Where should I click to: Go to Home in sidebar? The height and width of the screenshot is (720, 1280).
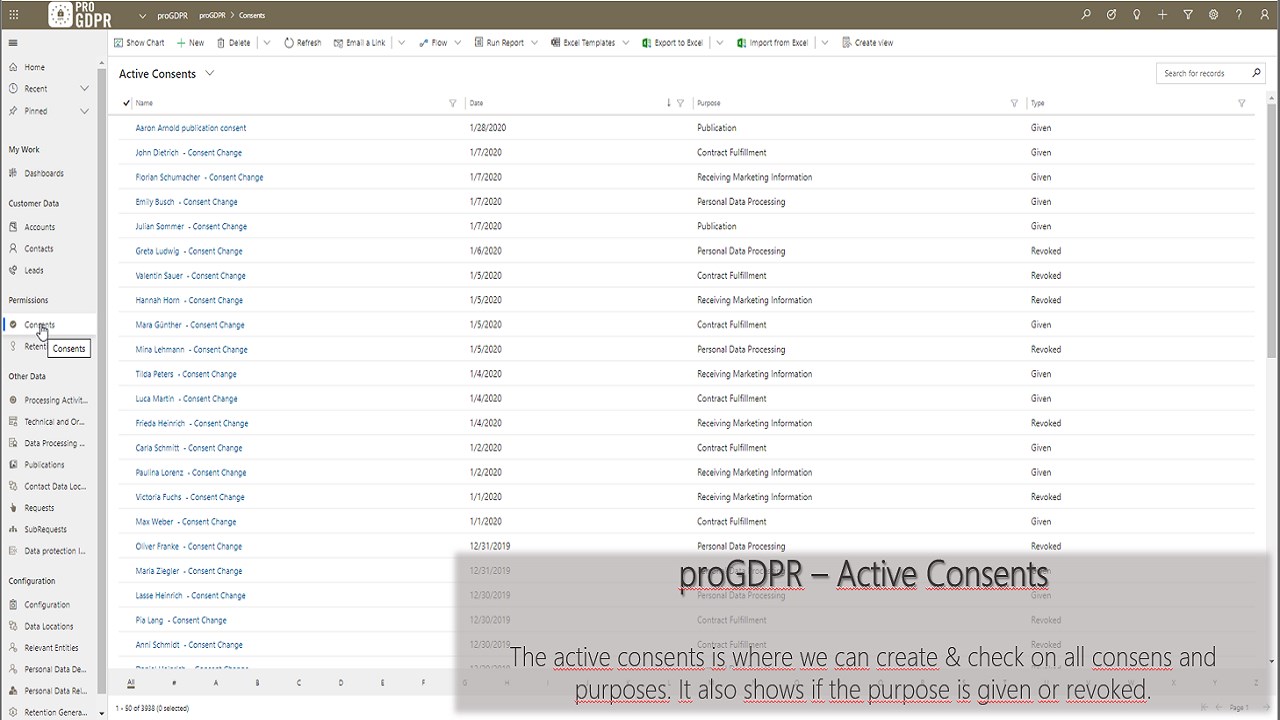(35, 67)
